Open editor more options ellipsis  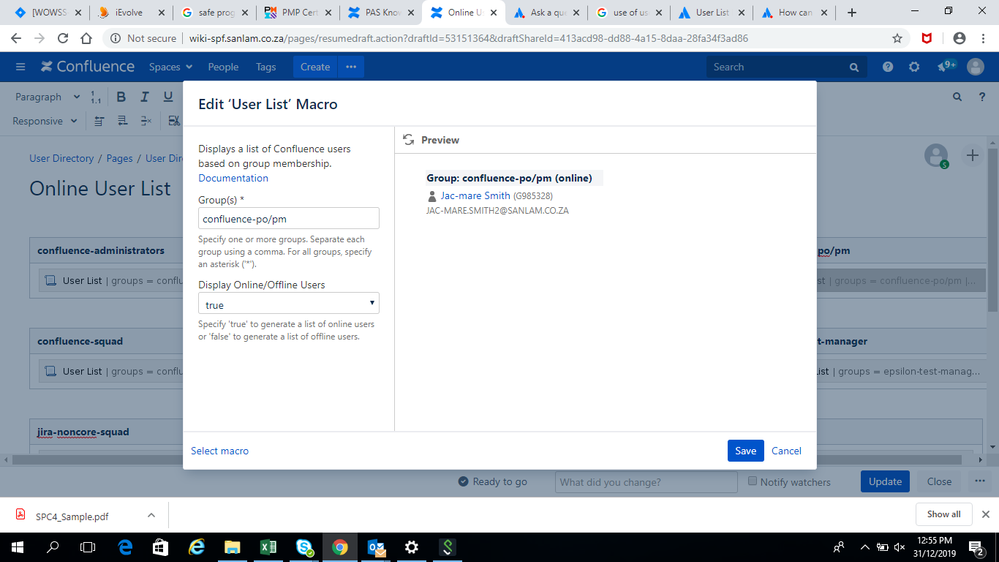click(980, 481)
